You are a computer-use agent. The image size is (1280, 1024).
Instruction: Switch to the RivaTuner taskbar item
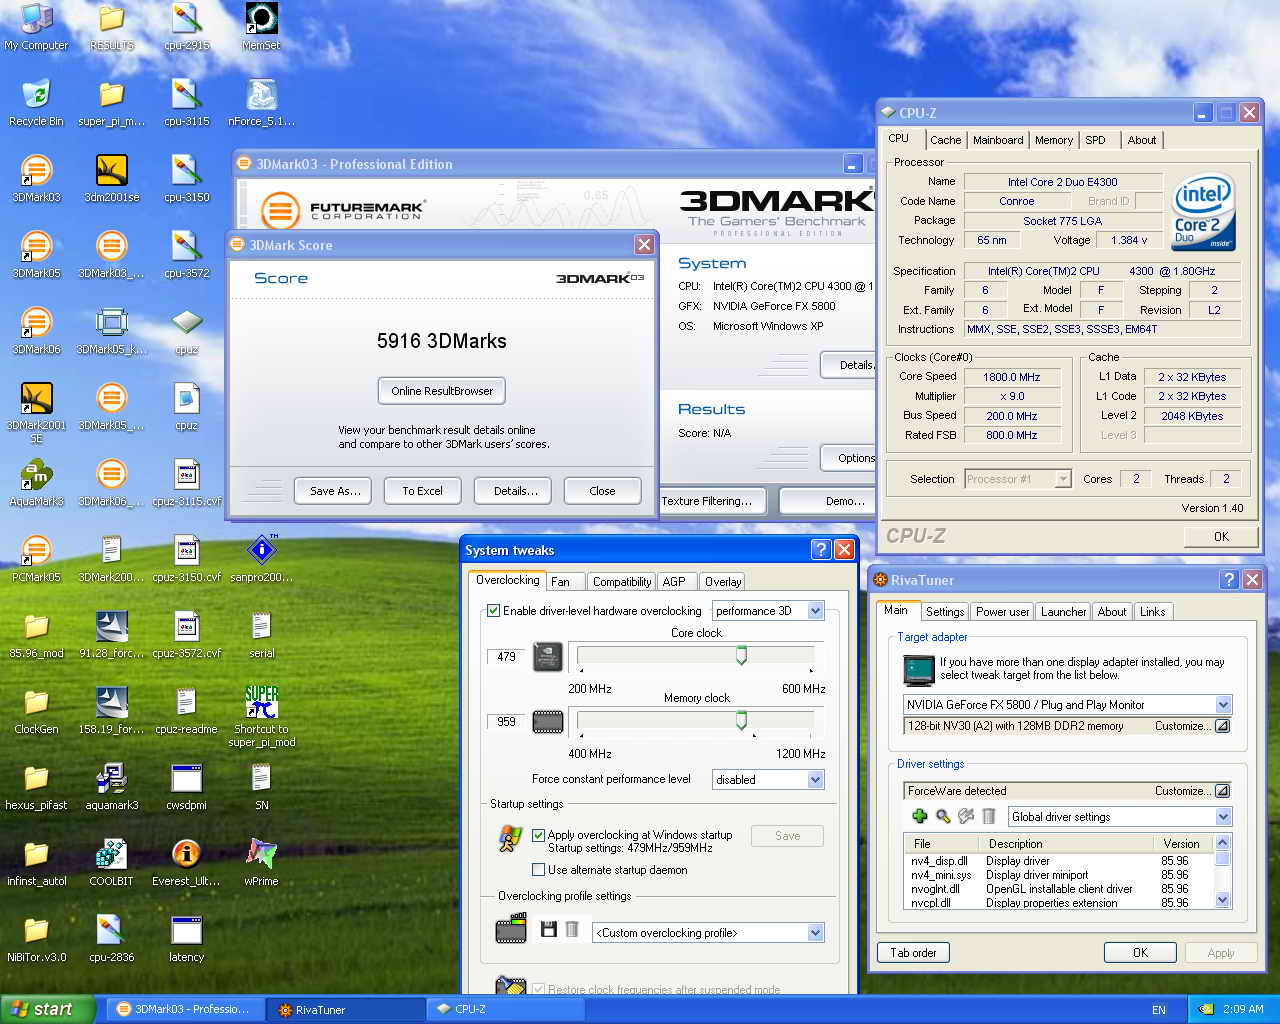[345, 1009]
